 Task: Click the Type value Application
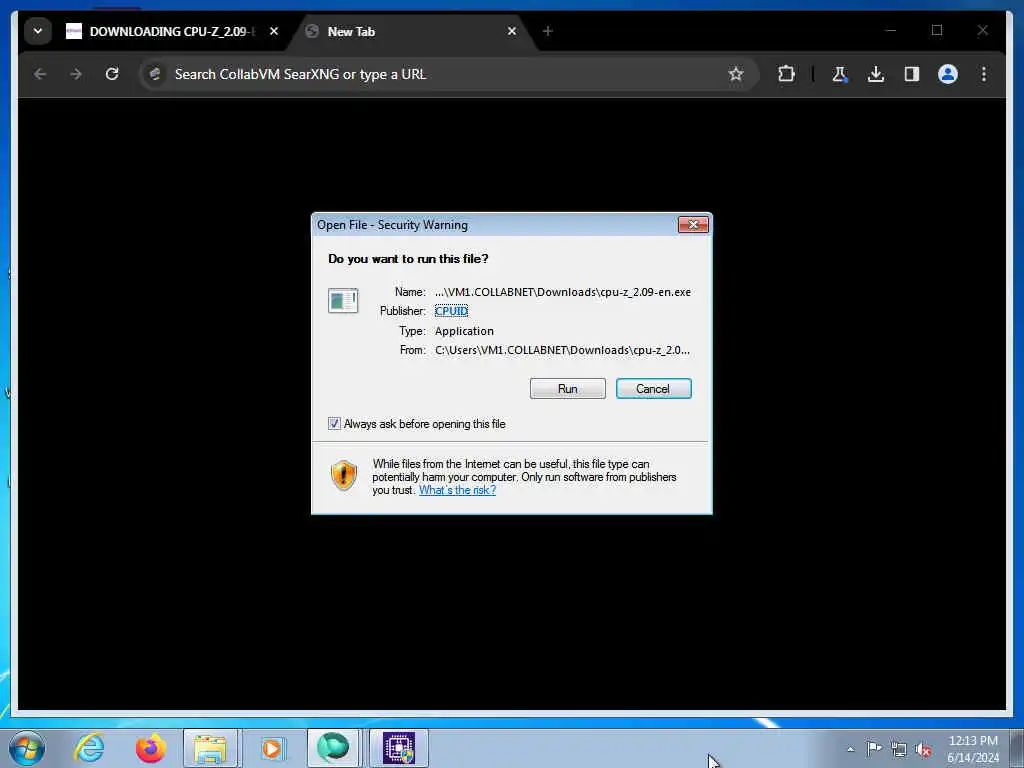pos(464,331)
